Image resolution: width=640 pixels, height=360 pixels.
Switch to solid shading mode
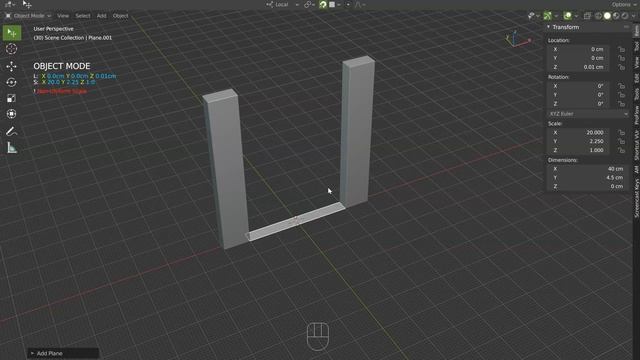607,16
